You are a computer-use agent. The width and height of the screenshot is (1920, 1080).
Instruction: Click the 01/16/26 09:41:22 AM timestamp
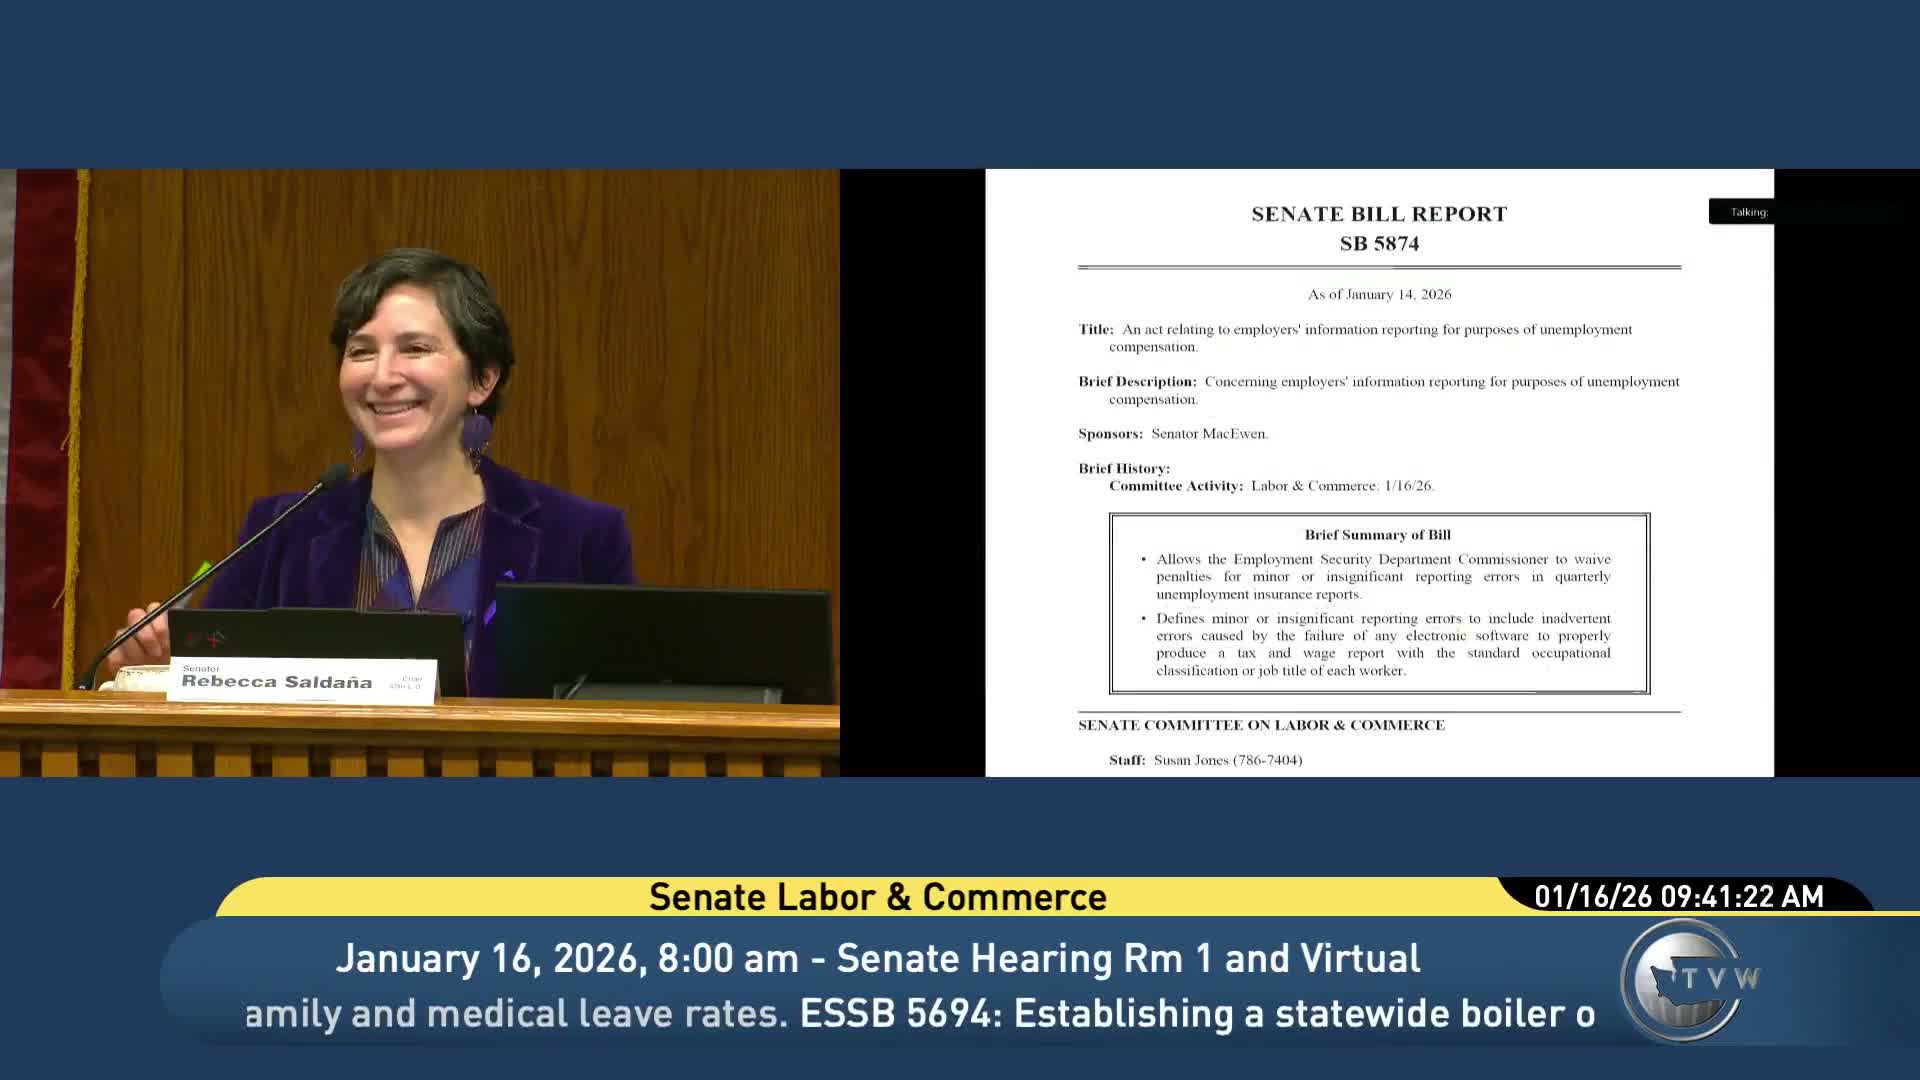[1678, 896]
